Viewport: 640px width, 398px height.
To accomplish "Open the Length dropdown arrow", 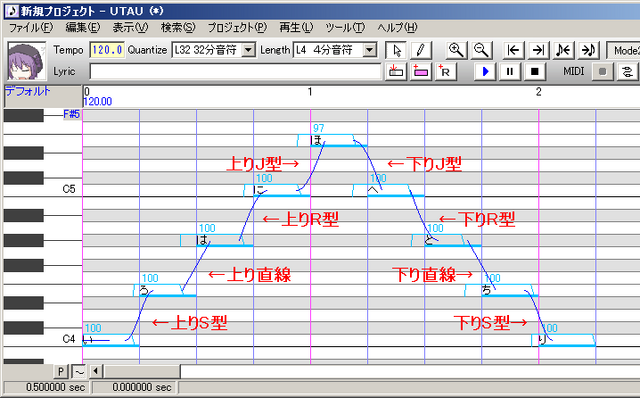I will coord(369,50).
